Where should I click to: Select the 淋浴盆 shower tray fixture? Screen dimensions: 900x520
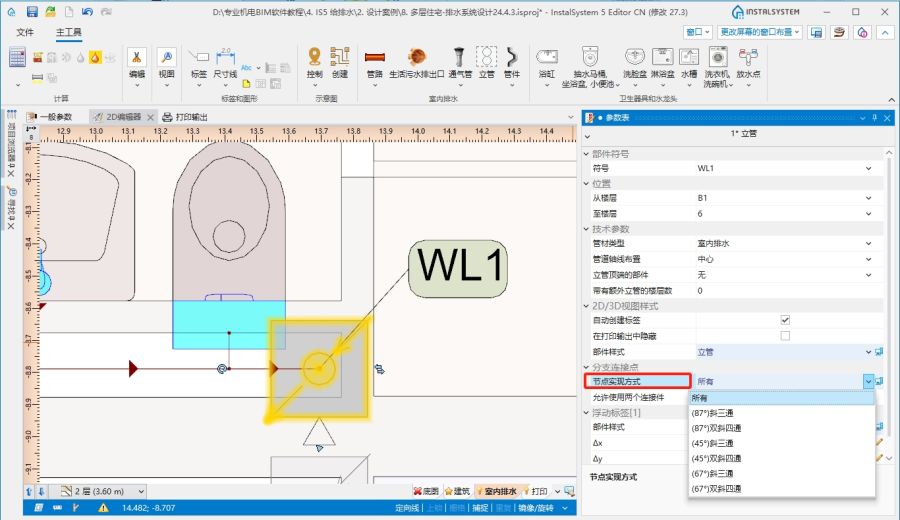663,60
